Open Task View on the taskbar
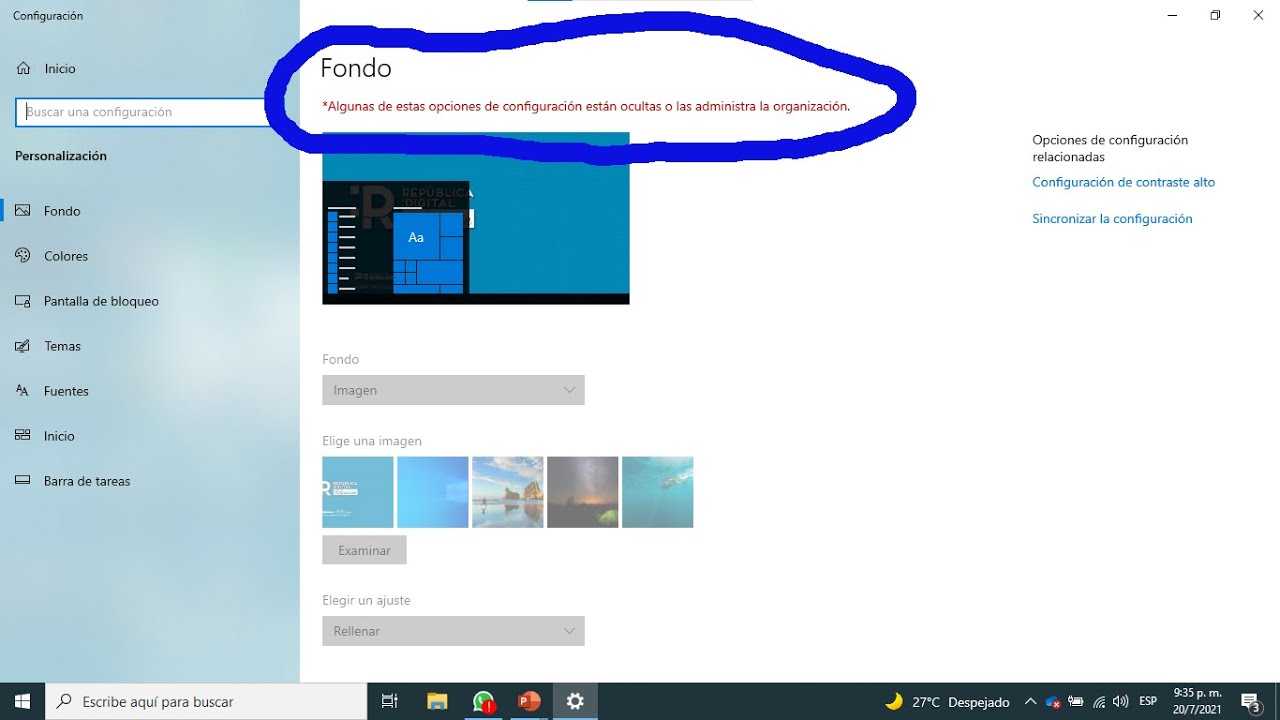1280x720 pixels. 390,701
